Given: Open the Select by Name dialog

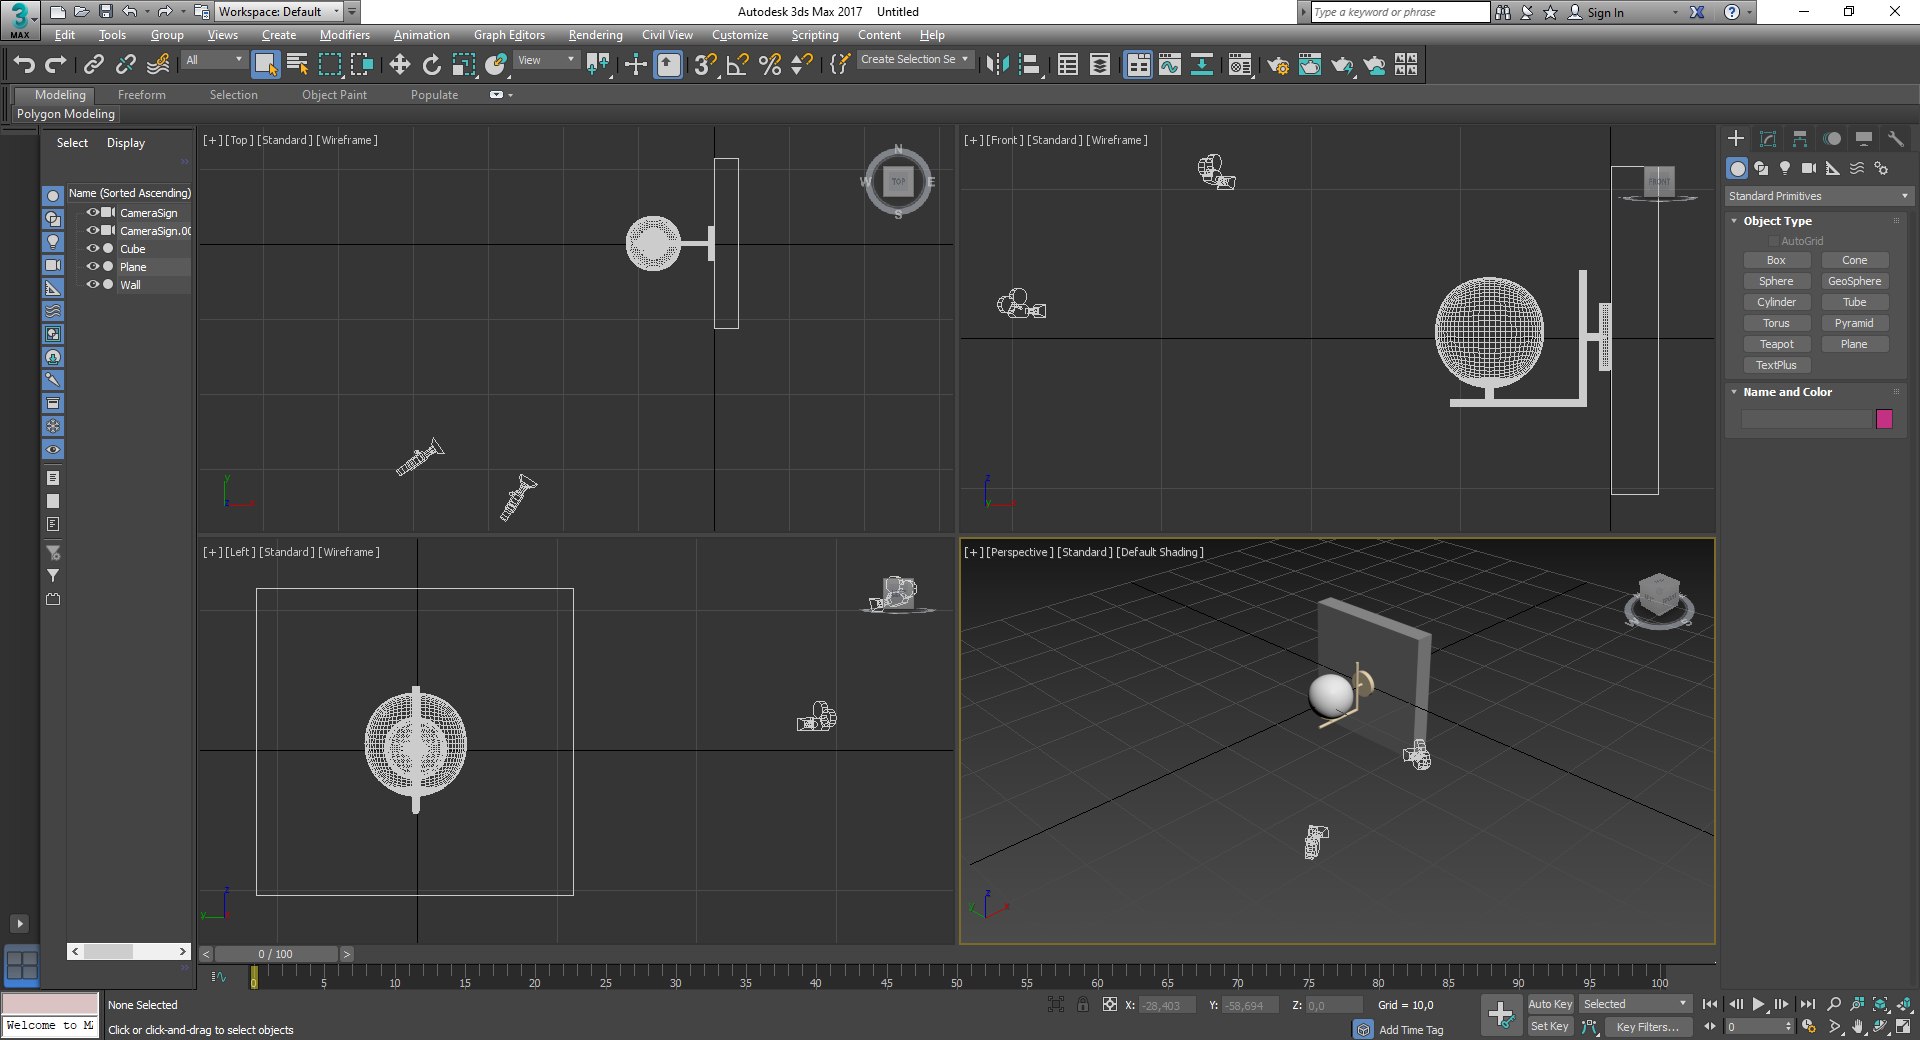Looking at the screenshot, I should 298,65.
